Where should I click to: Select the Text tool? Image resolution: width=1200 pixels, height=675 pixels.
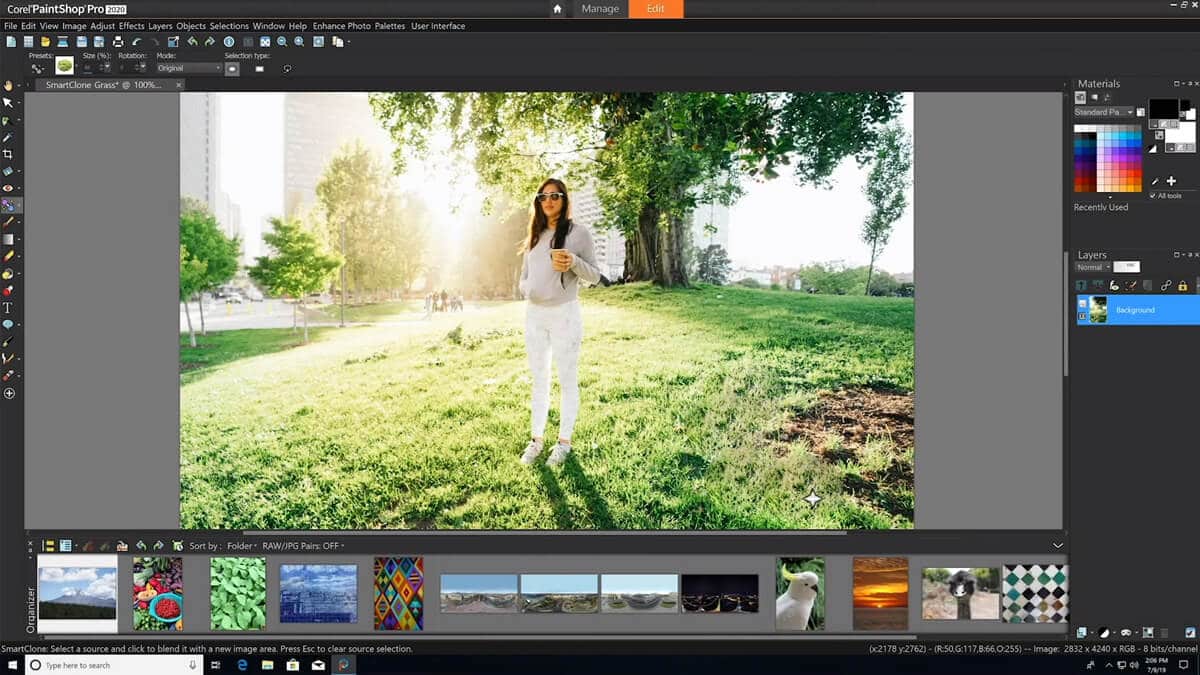(8, 308)
